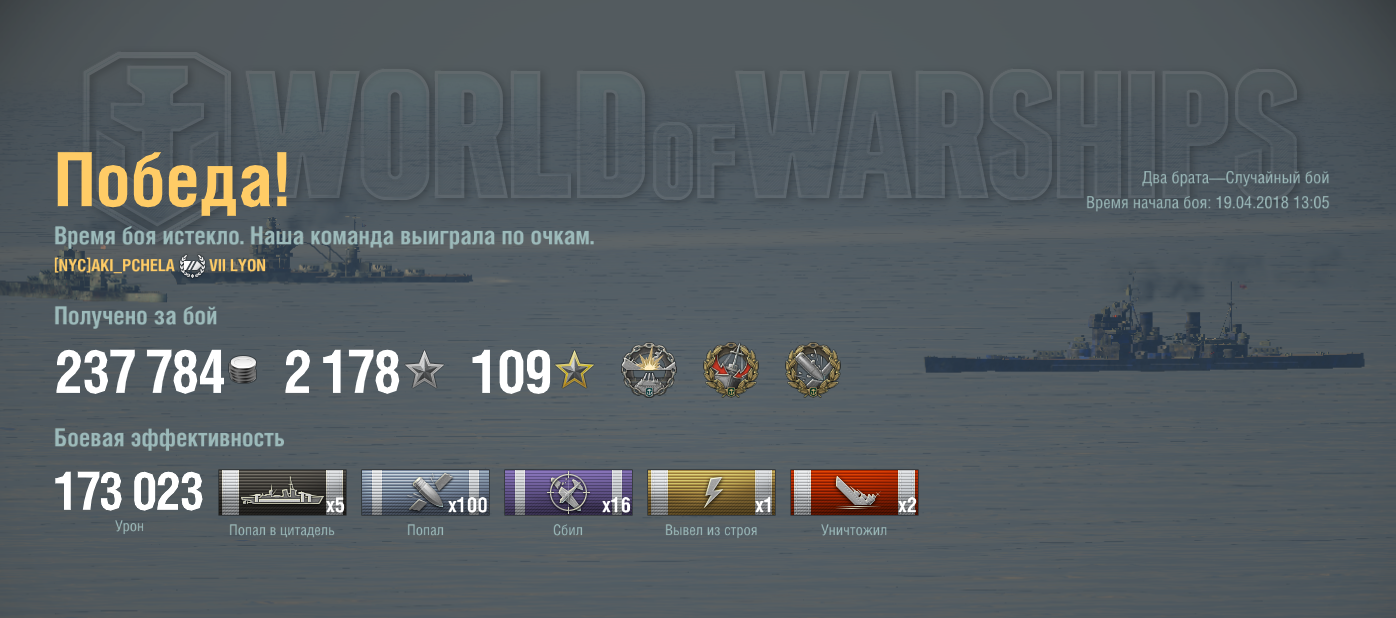Viewport: 1396px width, 618px height.
Task: Click the gold star free XP icon
Action: pos(574,371)
